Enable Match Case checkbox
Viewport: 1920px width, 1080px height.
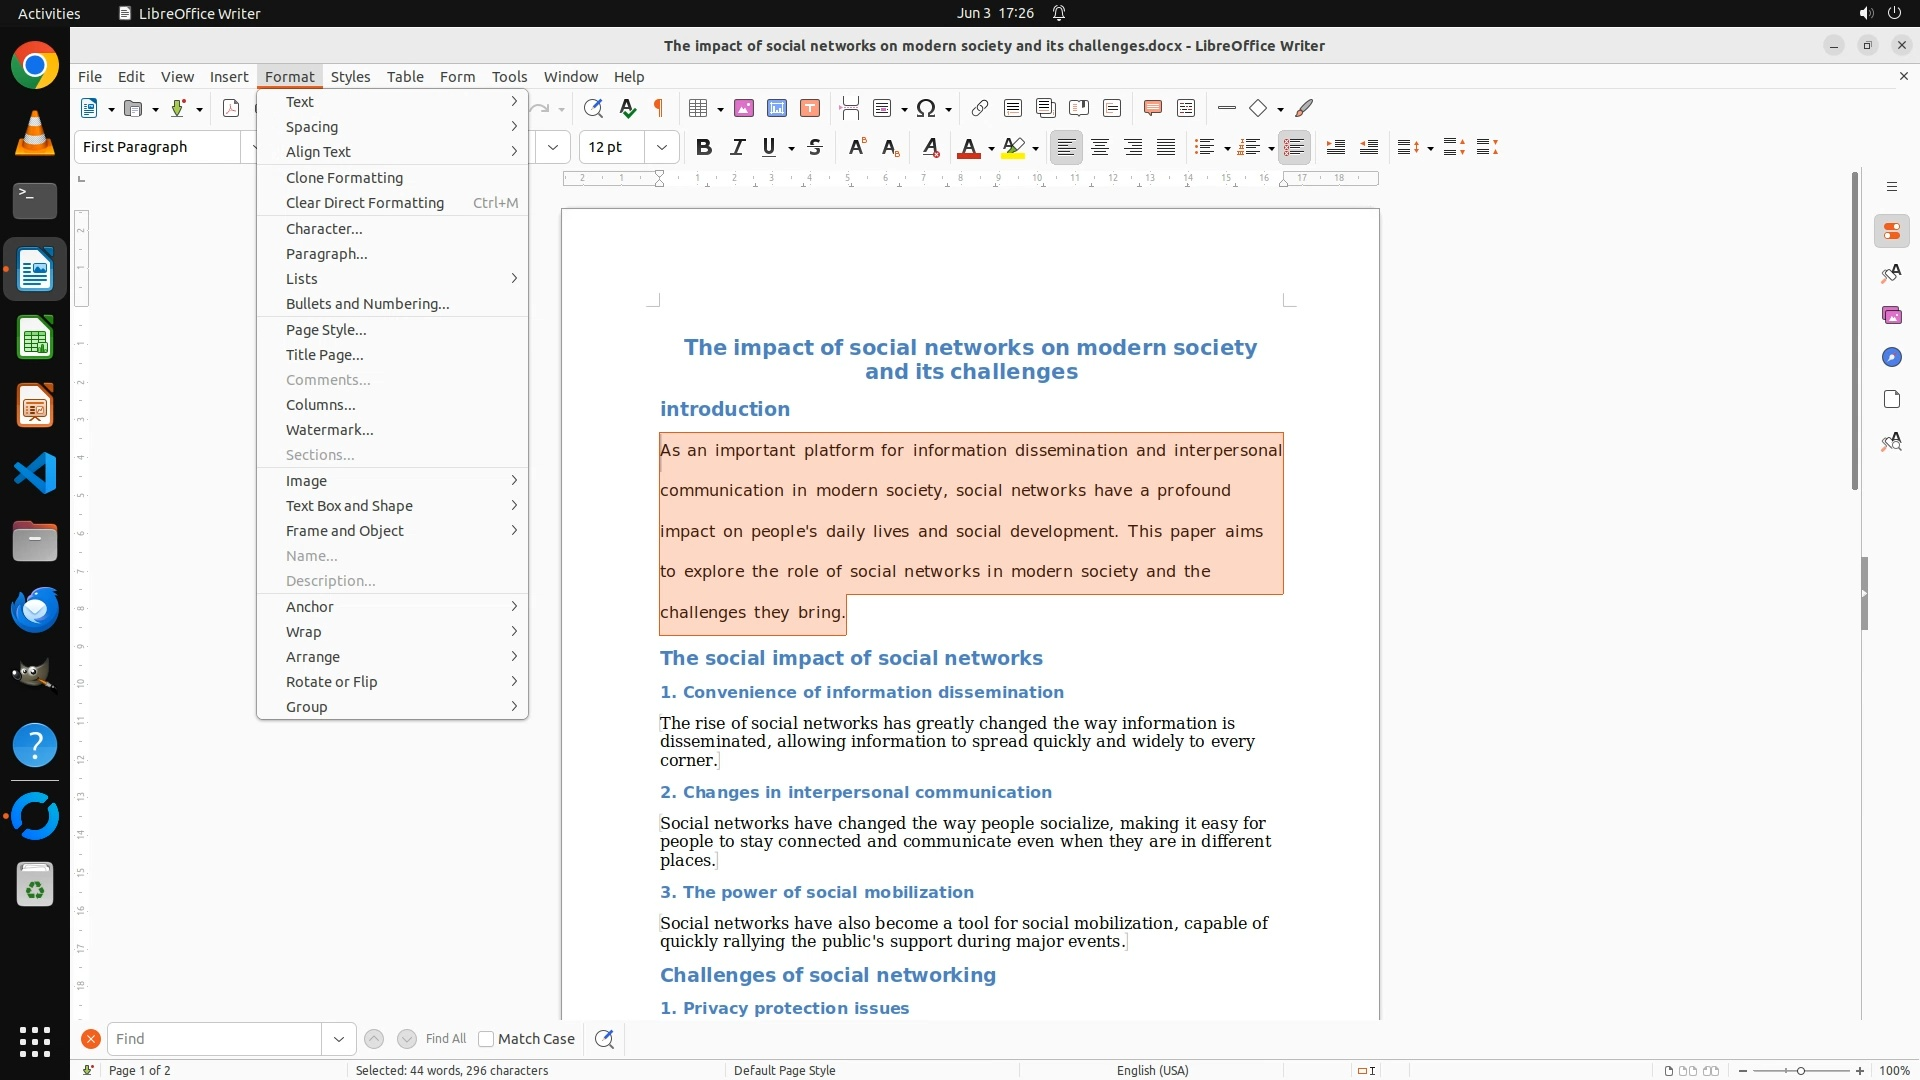pyautogui.click(x=486, y=1039)
